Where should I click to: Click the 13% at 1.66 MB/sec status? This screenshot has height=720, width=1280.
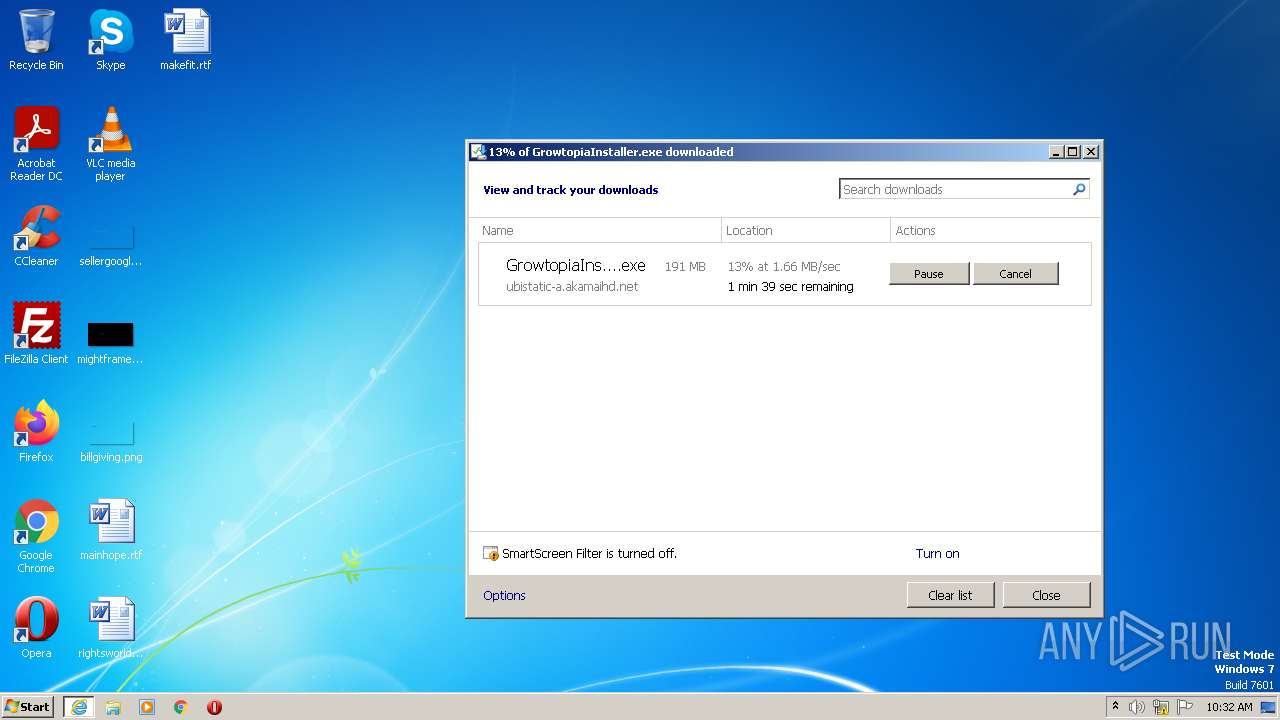(784, 267)
